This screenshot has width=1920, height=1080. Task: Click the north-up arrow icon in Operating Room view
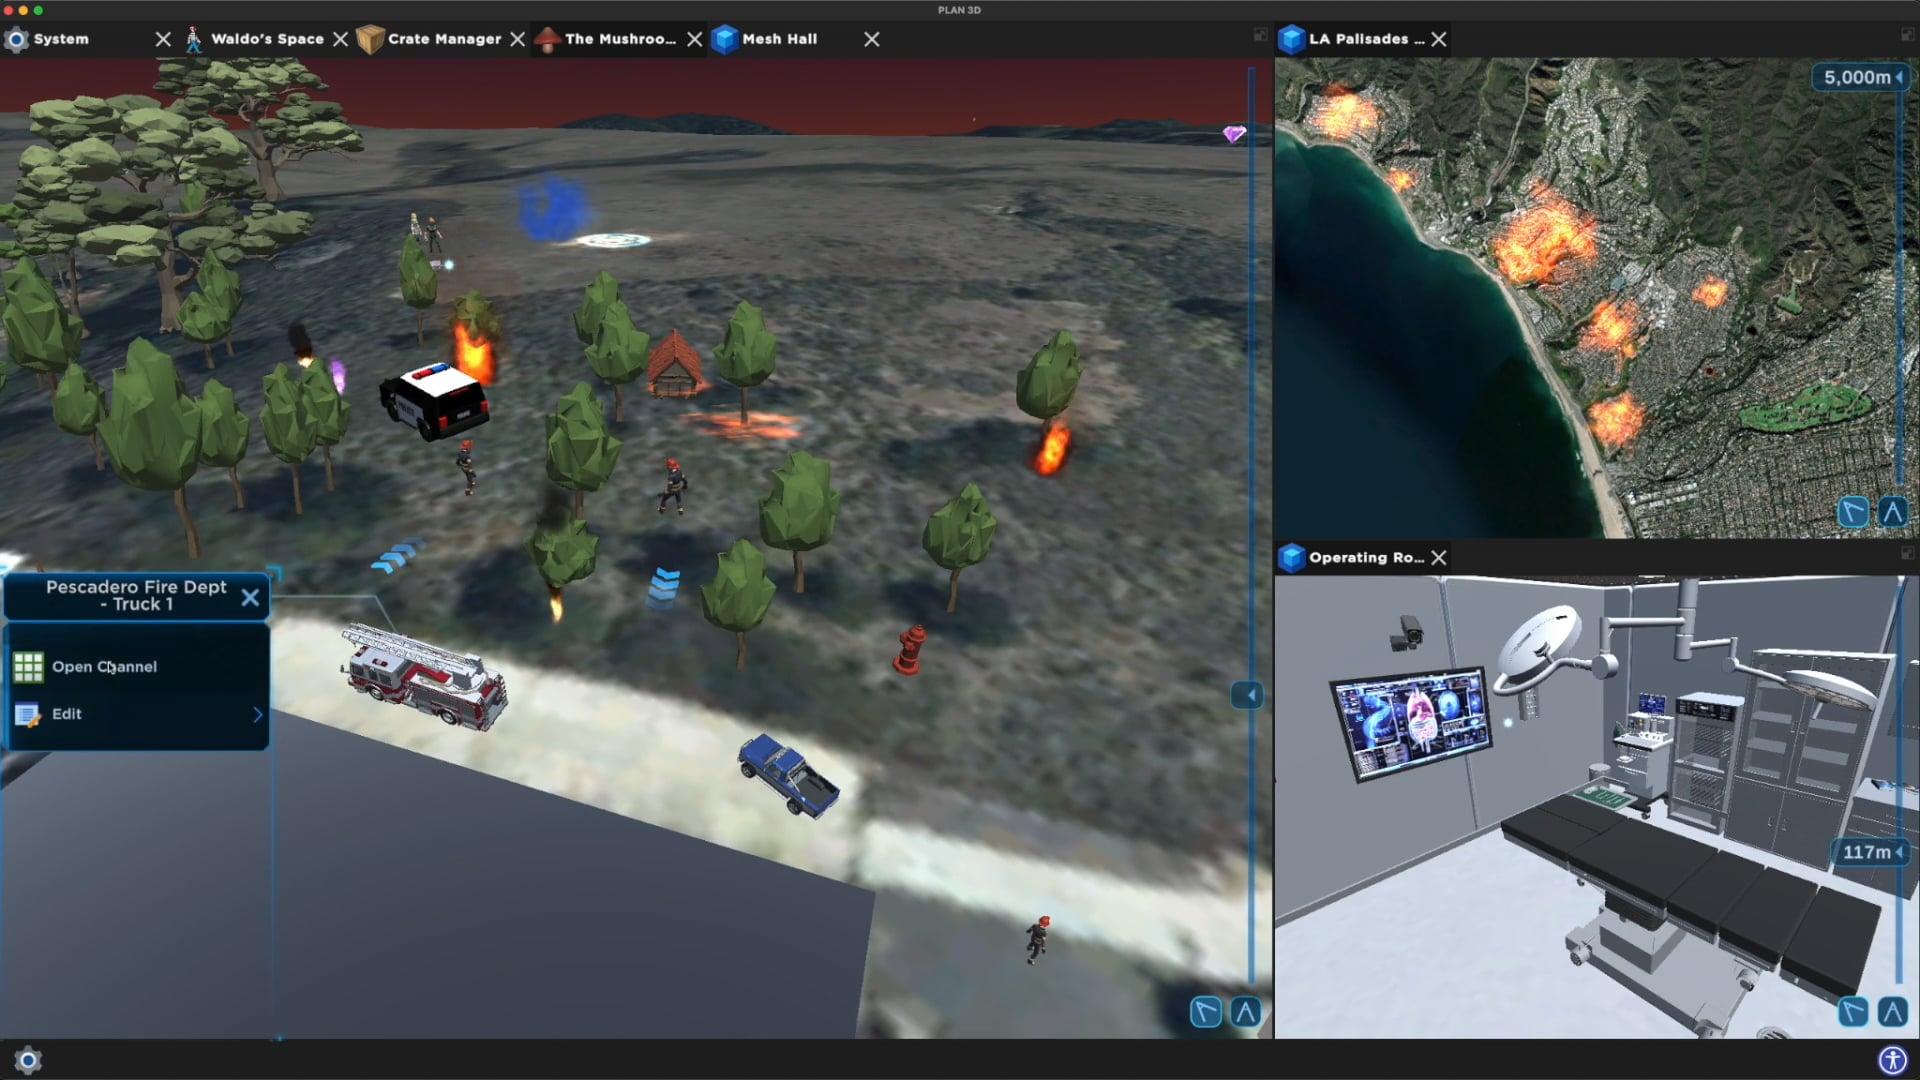click(1893, 1012)
